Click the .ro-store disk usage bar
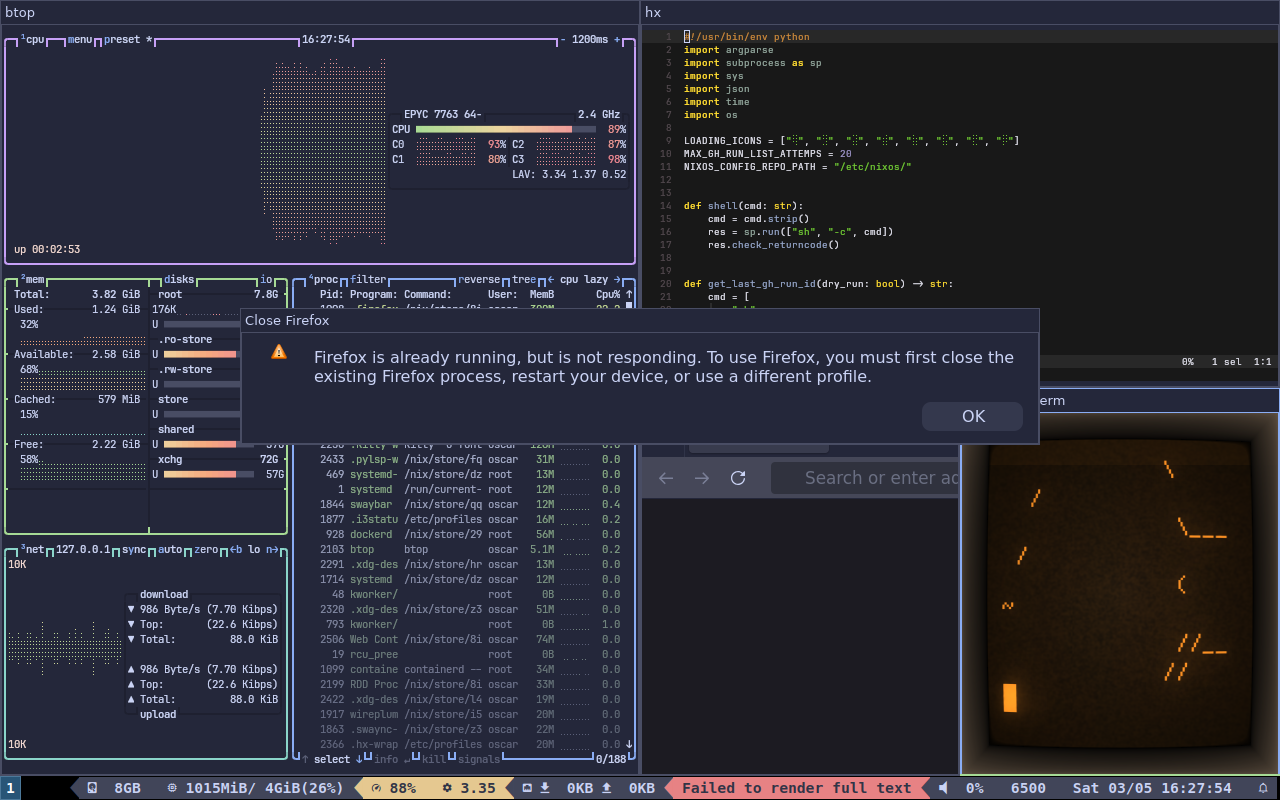Viewport: 1280px width, 800px height. click(x=200, y=355)
